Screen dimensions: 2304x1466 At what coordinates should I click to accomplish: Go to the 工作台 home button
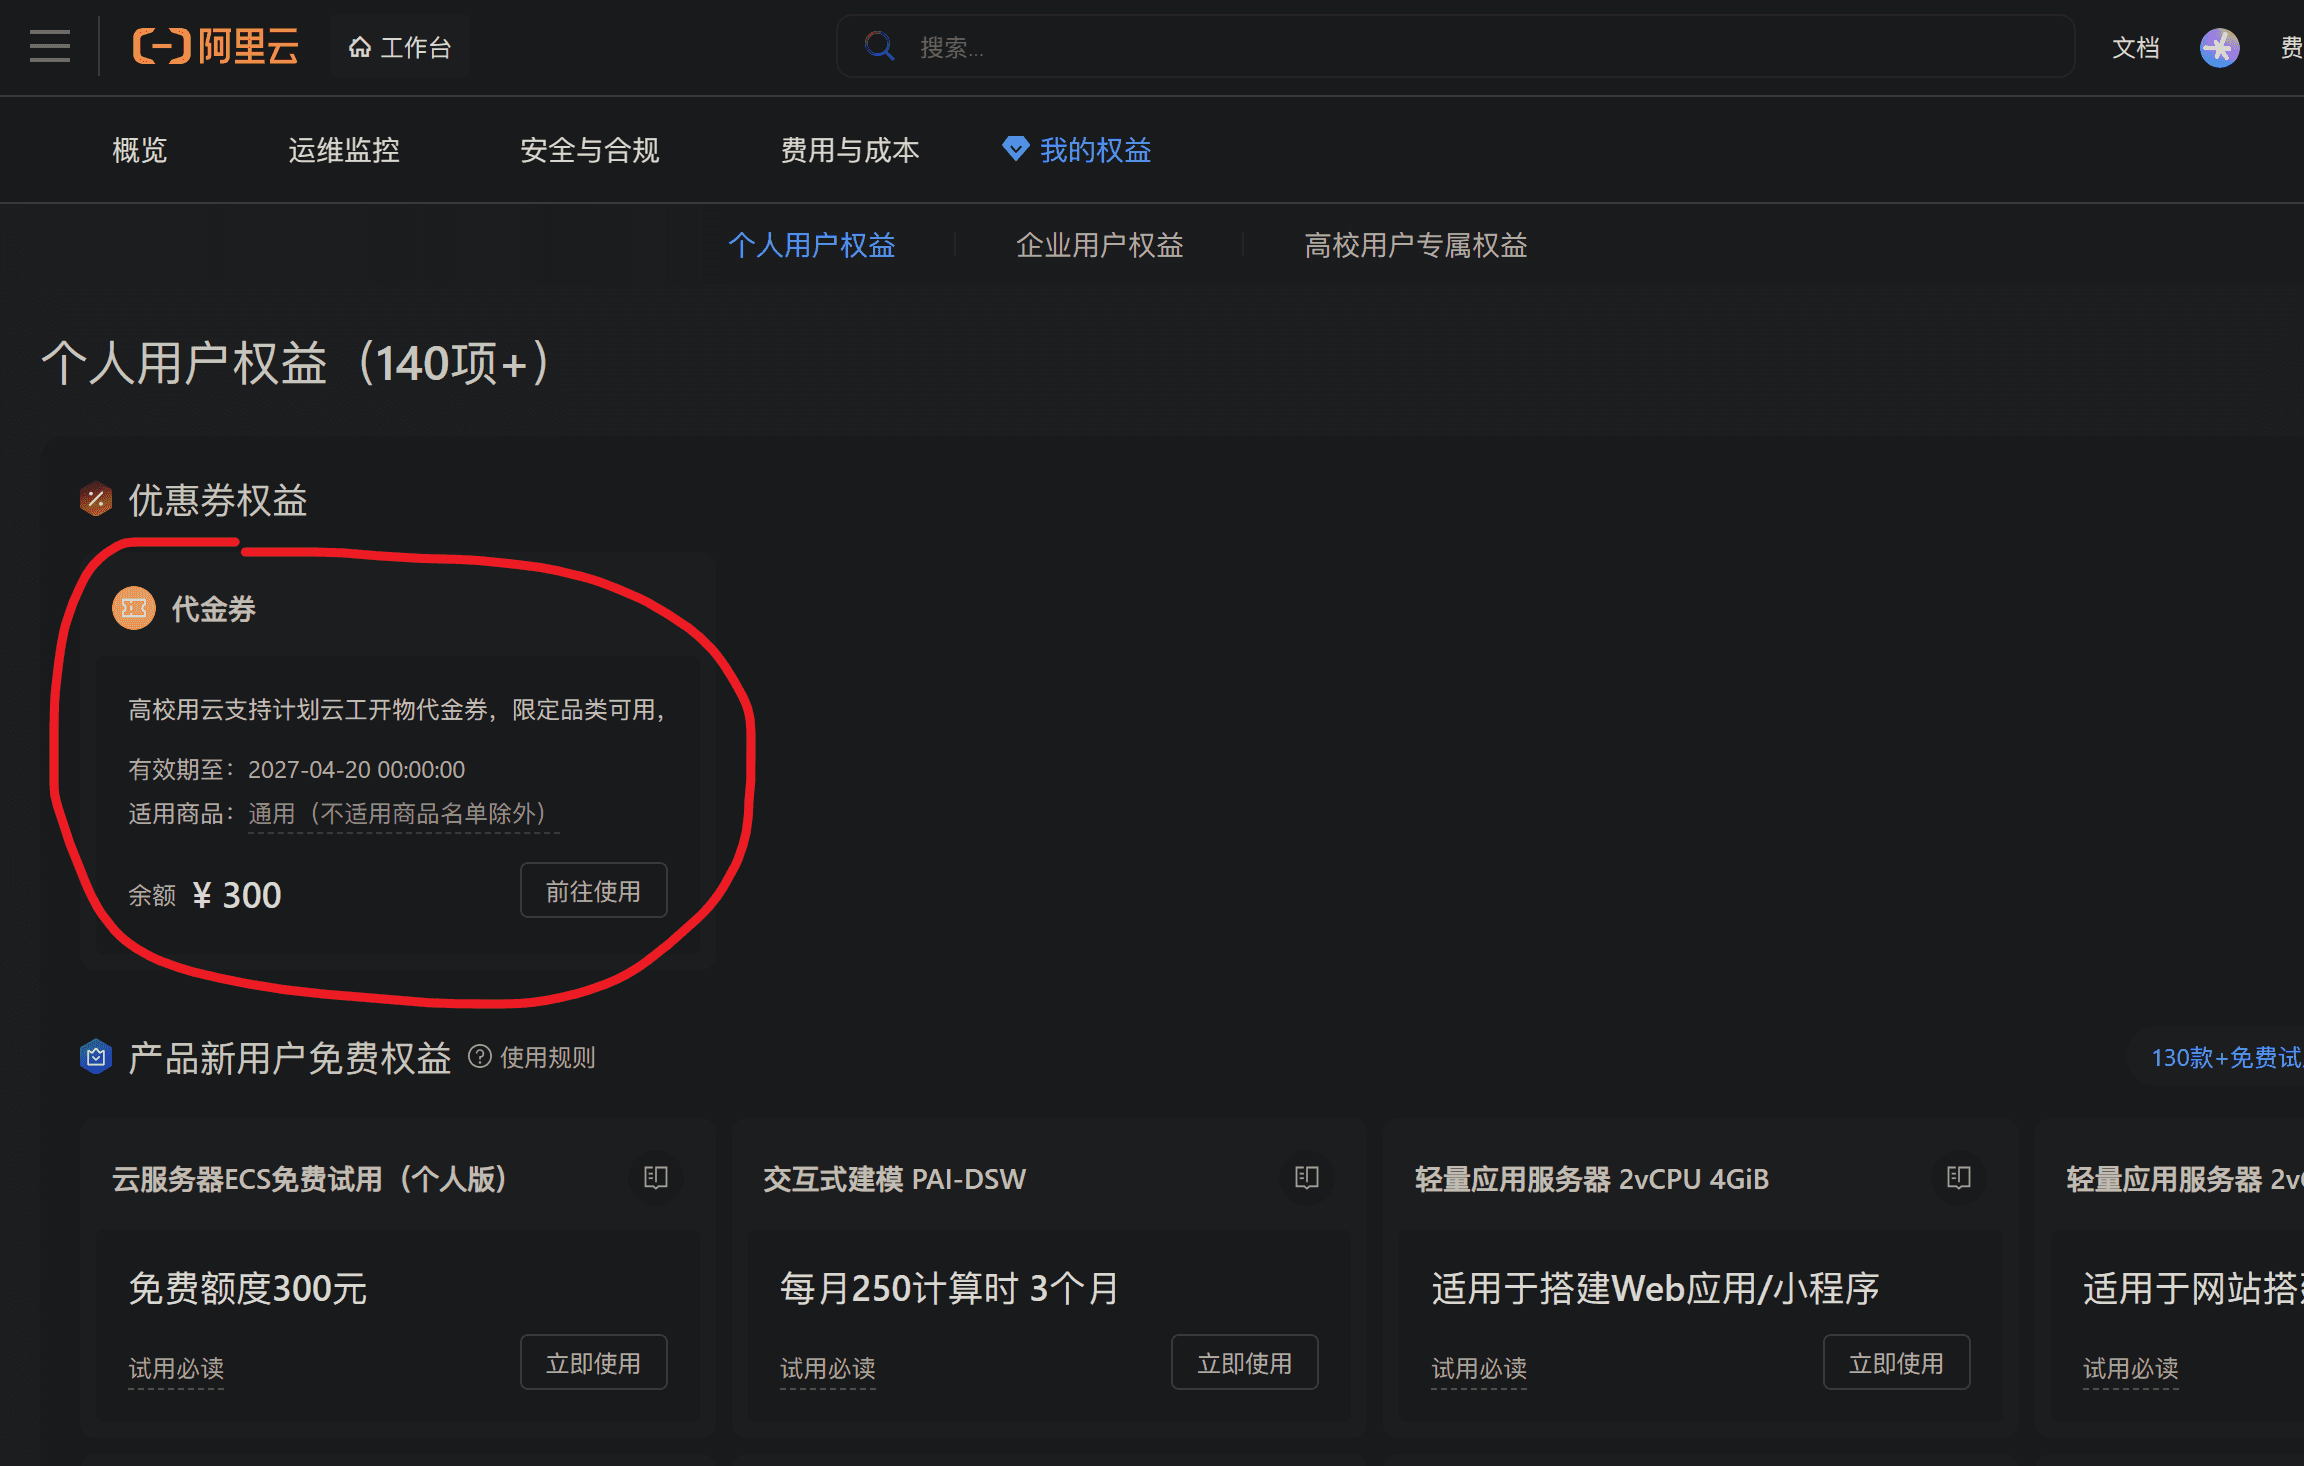click(400, 47)
